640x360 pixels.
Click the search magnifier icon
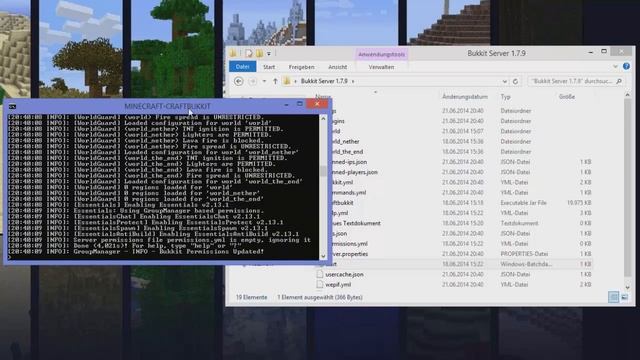619,81
